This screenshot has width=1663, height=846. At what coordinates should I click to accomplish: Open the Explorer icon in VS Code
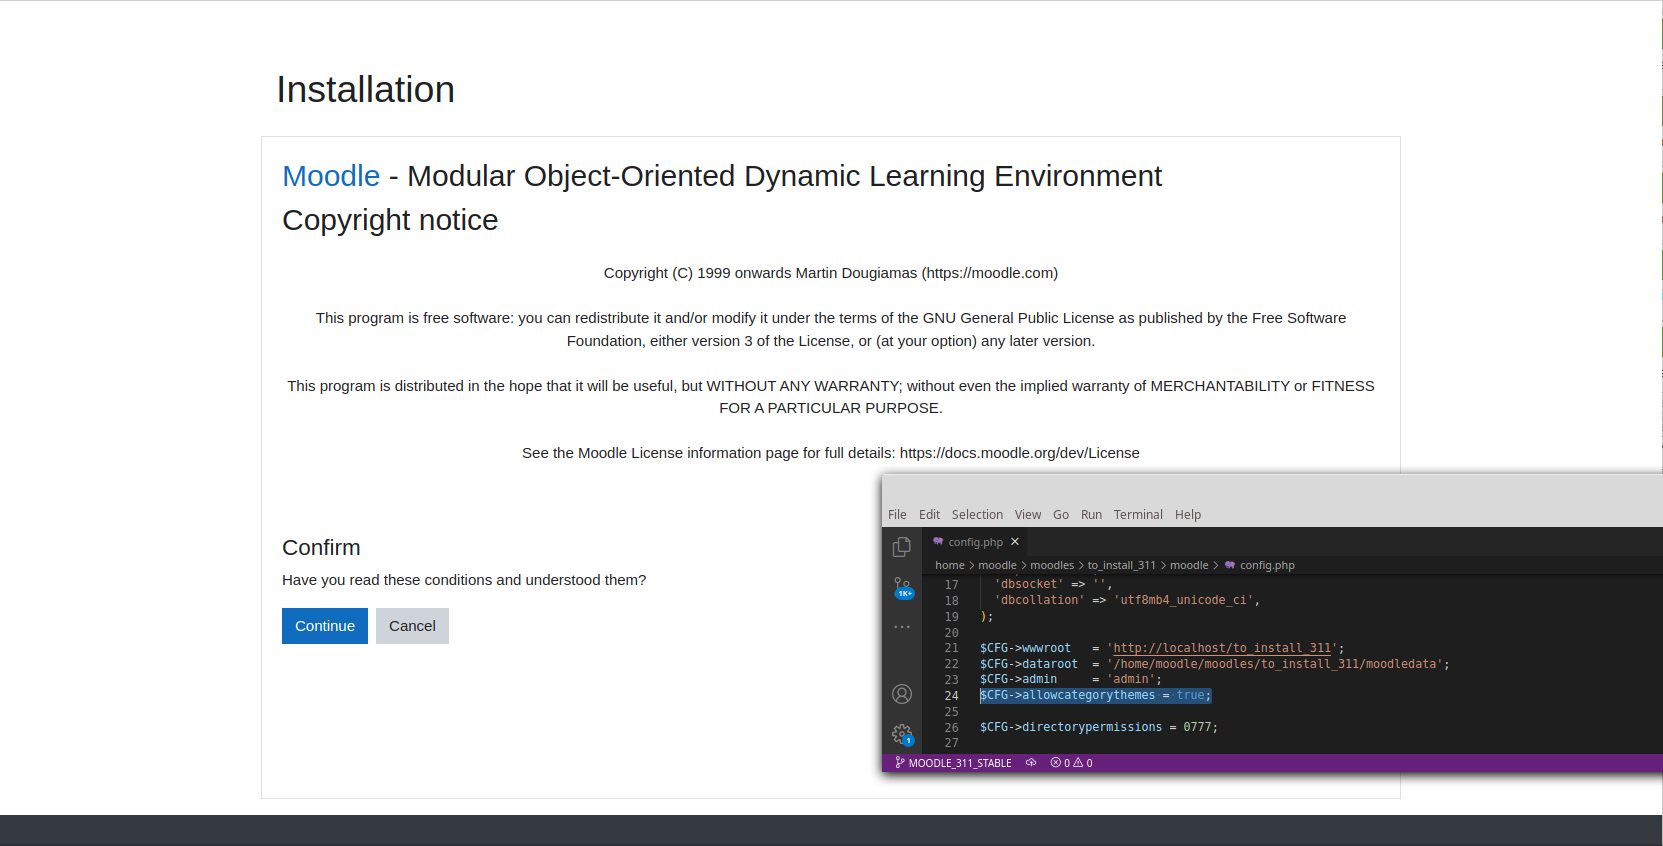coord(901,546)
